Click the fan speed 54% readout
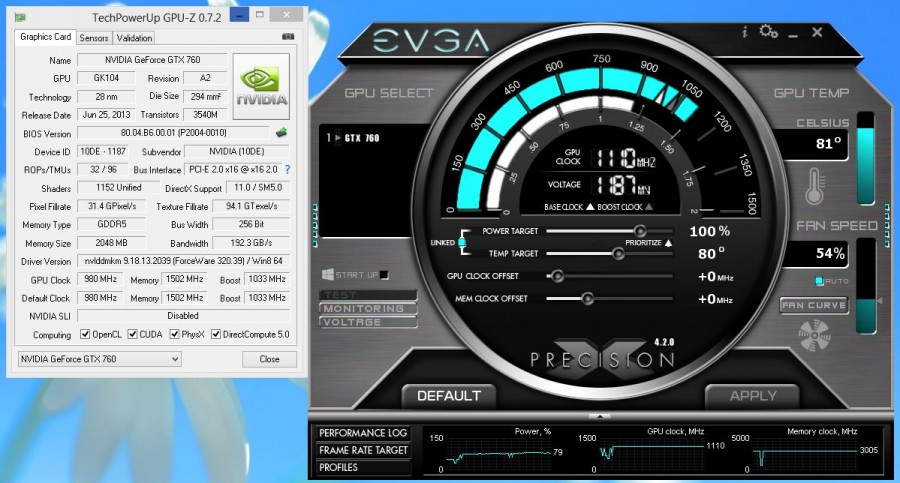Viewport: 900px width, 483px height. [x=815, y=253]
